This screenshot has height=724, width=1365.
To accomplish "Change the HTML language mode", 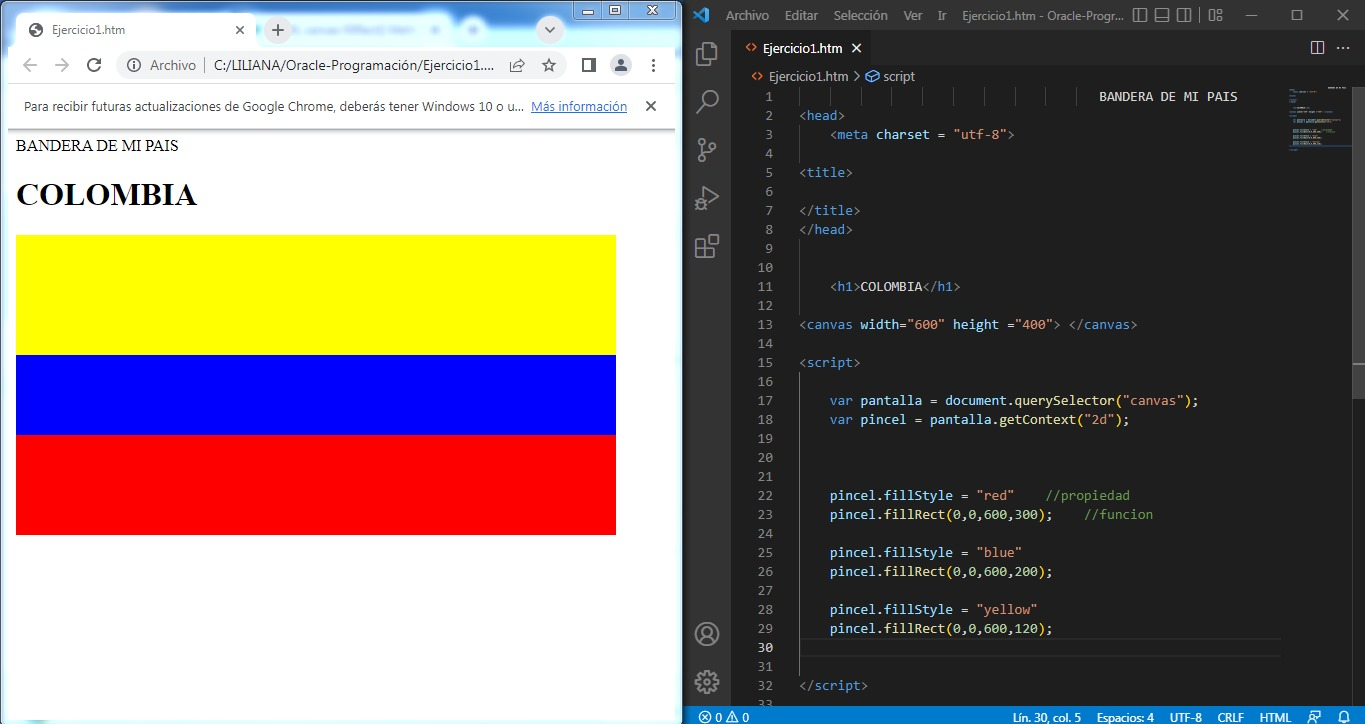I will (1275, 716).
